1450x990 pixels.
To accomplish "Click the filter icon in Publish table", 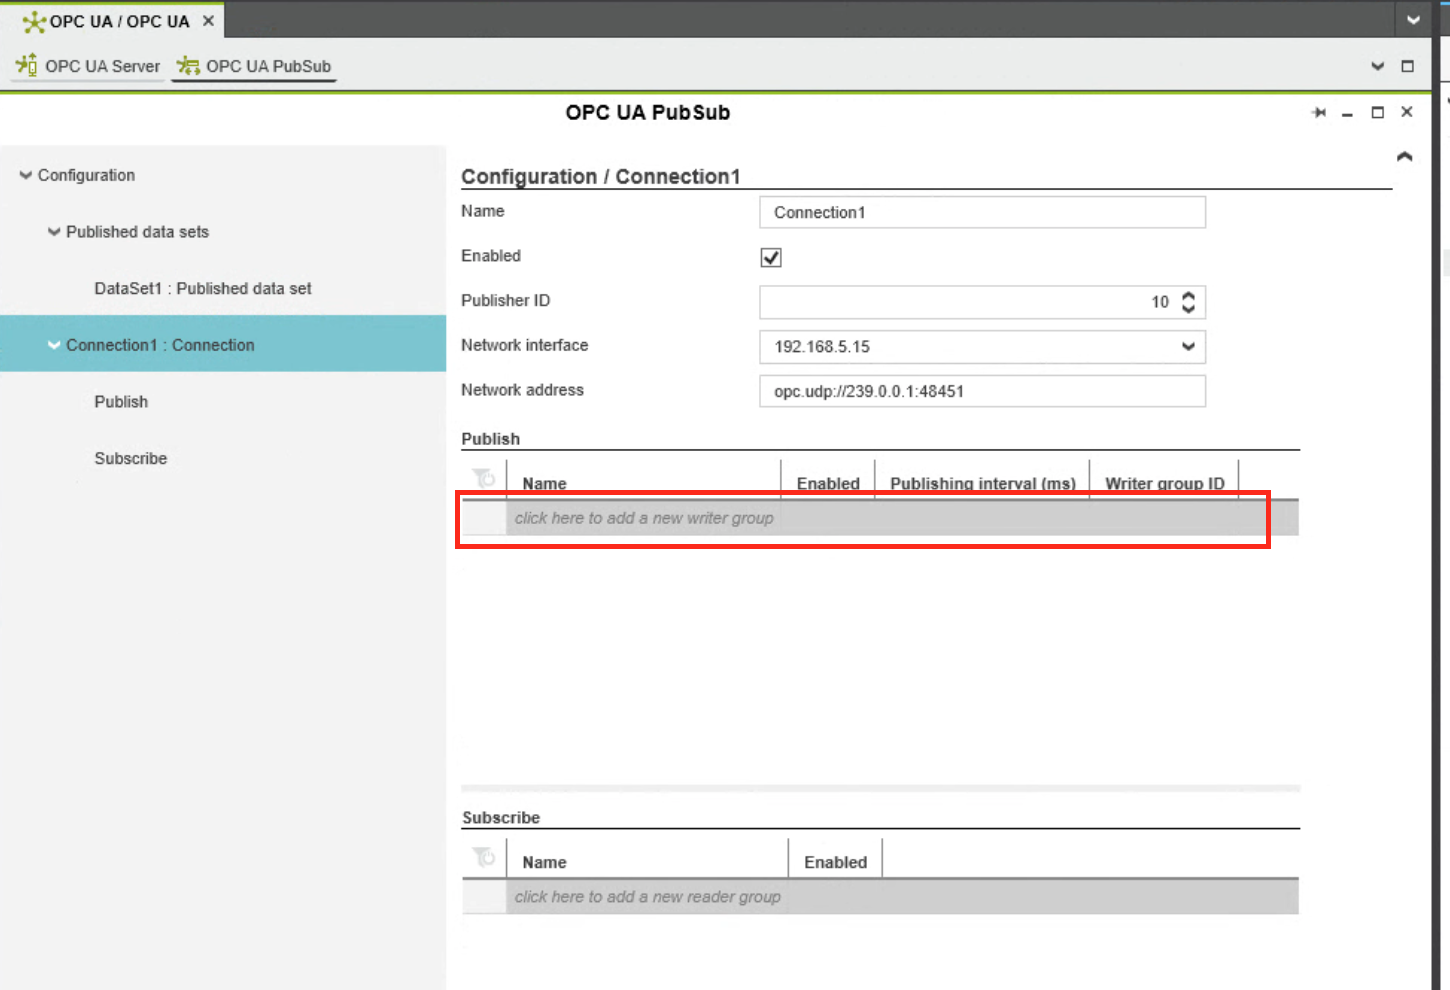I will point(484,479).
